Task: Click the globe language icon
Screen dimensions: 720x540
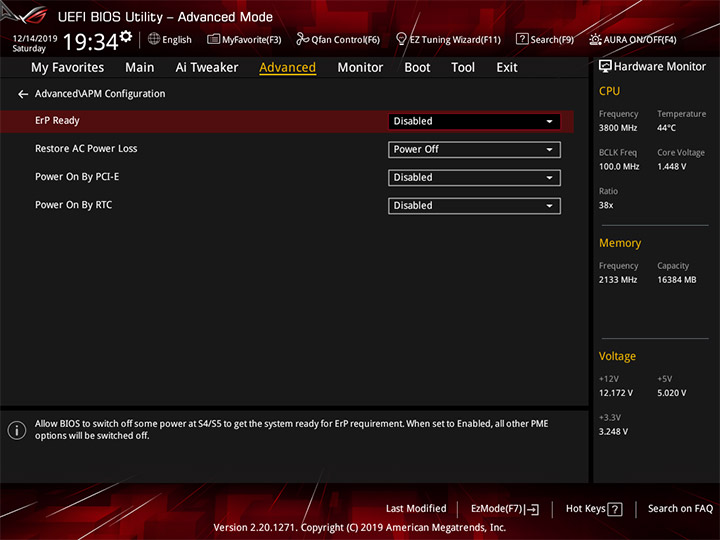Action: tap(154, 39)
